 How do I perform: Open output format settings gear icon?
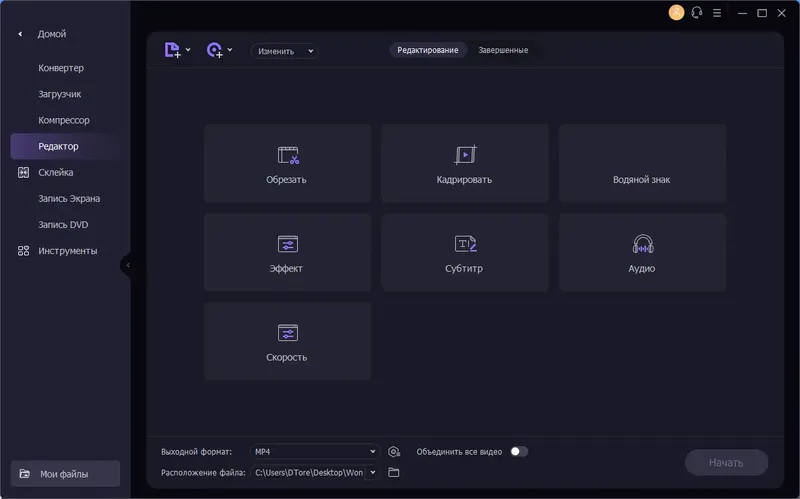pyautogui.click(x=394, y=452)
